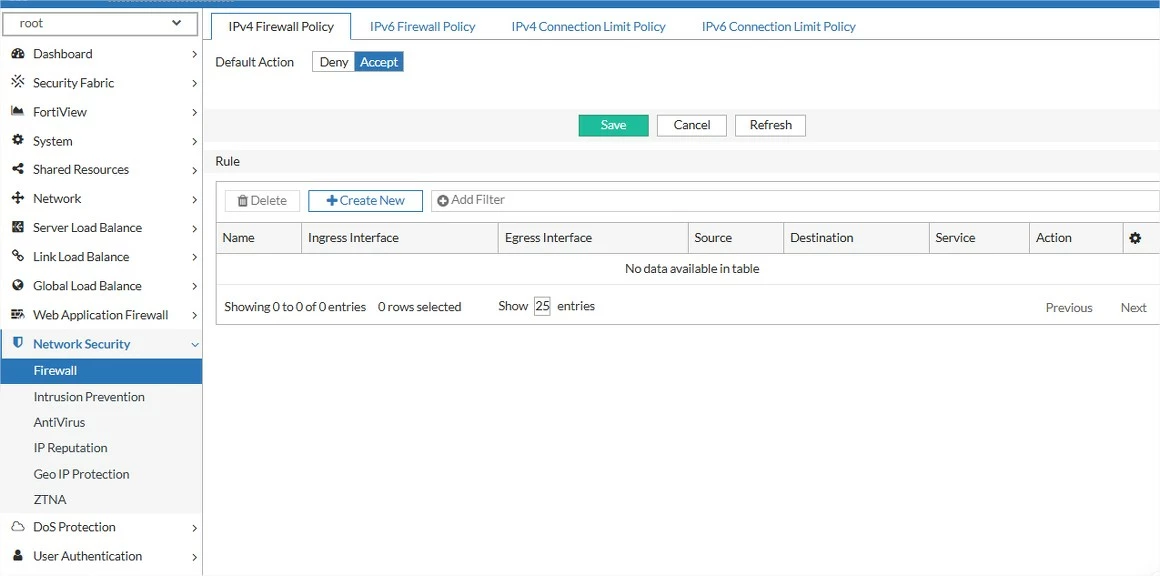This screenshot has height=576, width=1160.
Task: Switch to IPv4 Firewall Policy tab
Action: coord(280,27)
